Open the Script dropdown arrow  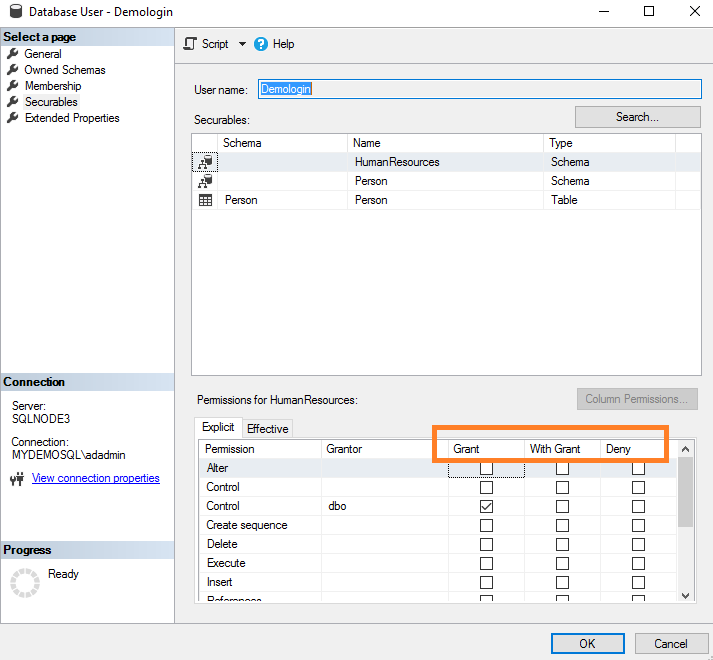tap(242, 44)
